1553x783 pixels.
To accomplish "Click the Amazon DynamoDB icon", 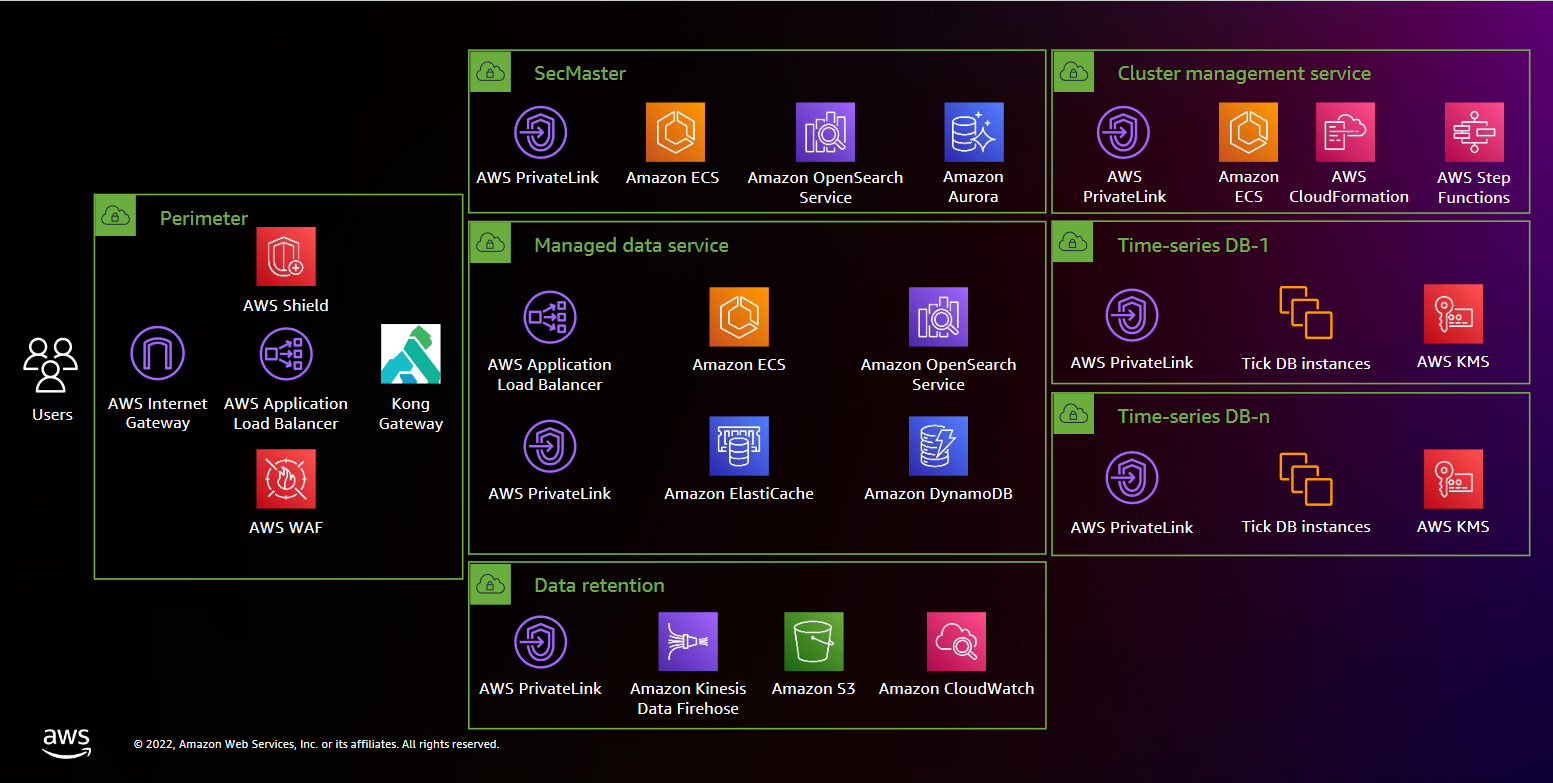I will pos(938,445).
